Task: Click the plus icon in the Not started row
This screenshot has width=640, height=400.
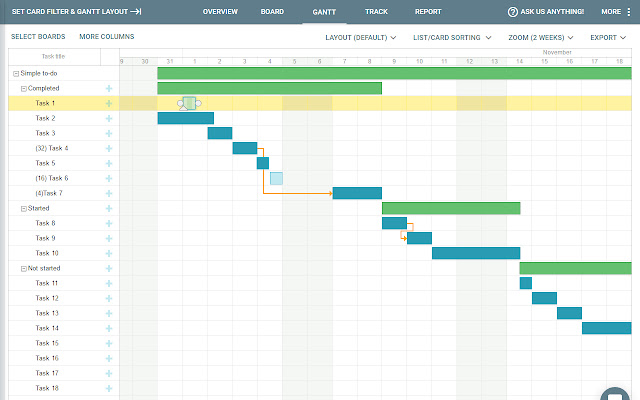Action: [109, 269]
